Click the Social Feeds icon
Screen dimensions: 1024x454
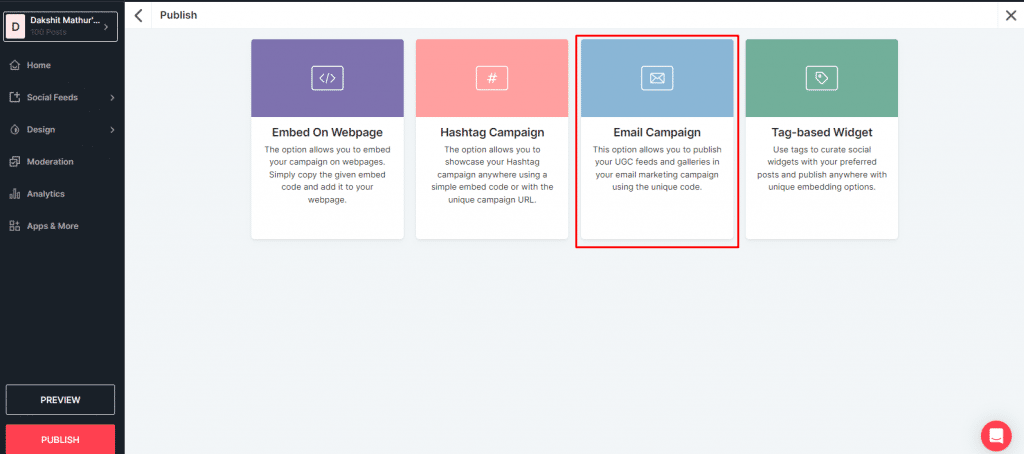pyautogui.click(x=15, y=97)
